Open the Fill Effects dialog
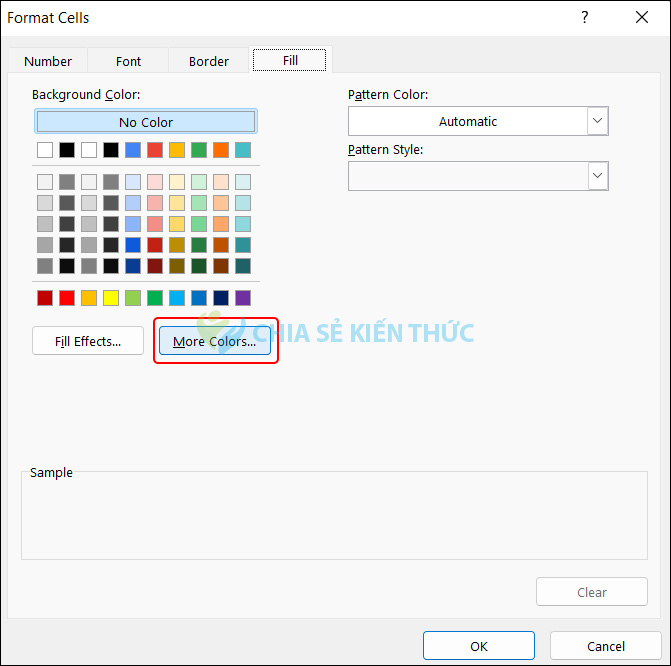This screenshot has width=671, height=666. point(88,341)
